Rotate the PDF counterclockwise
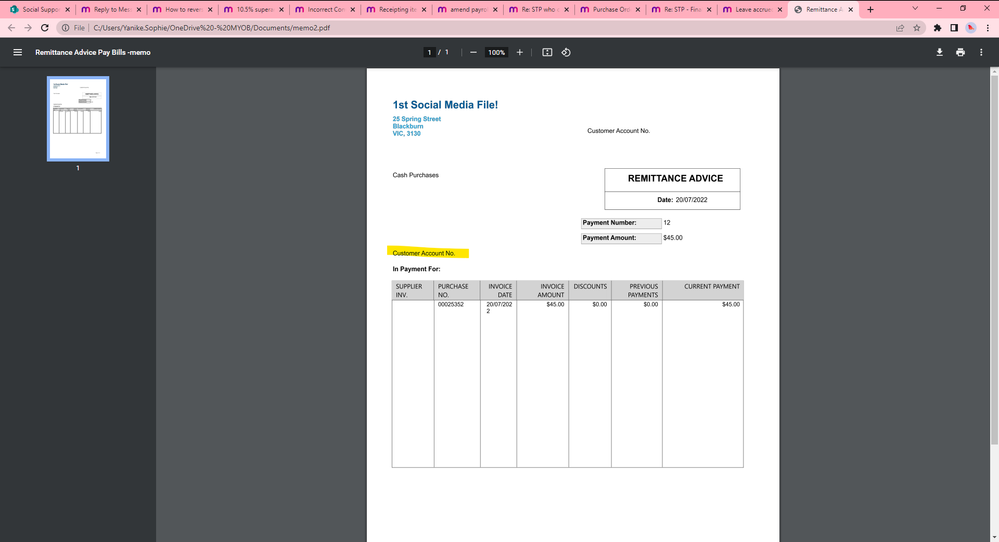The image size is (999, 542). click(566, 52)
